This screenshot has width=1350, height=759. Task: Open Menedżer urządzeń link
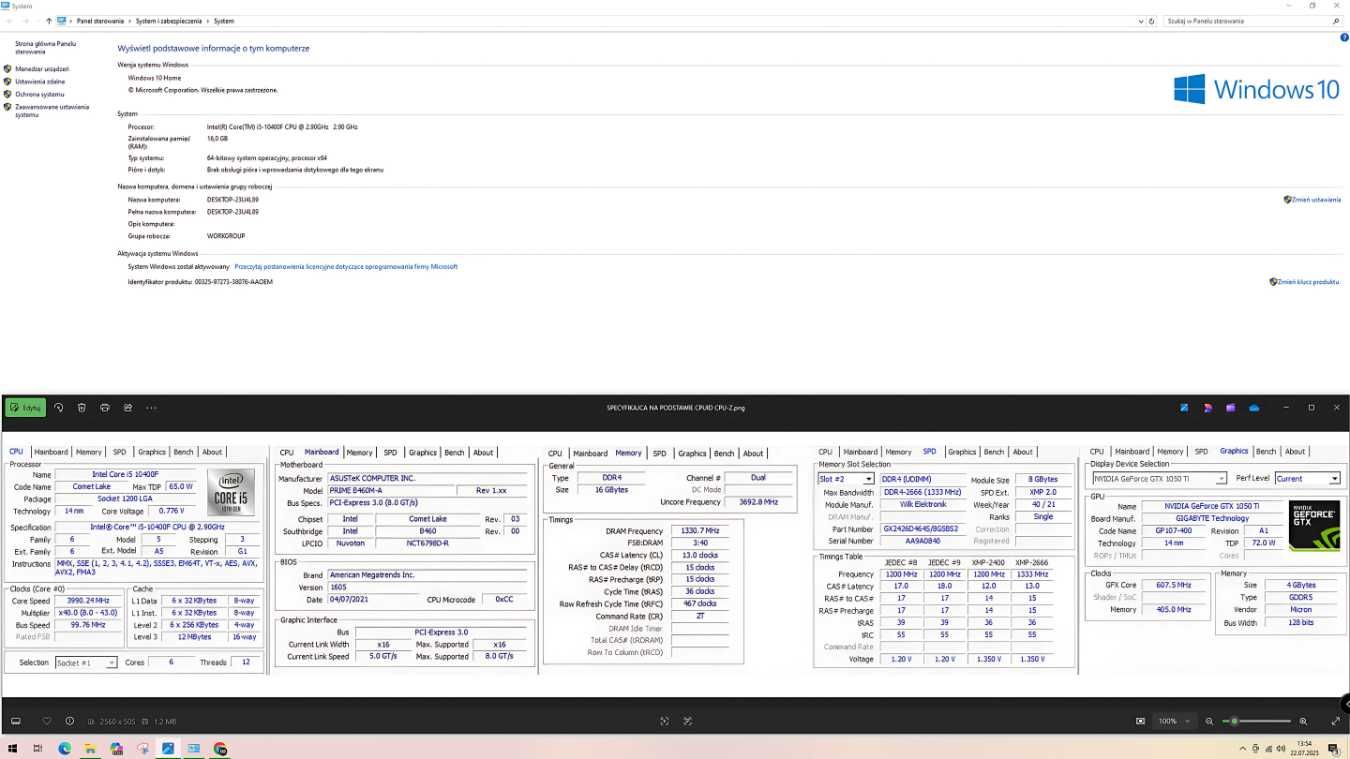[x=42, y=69]
